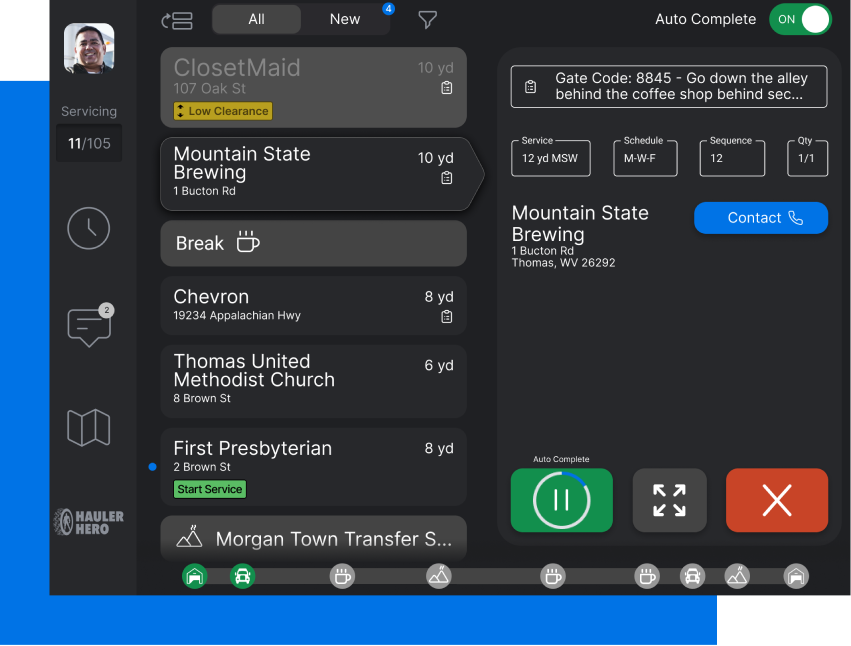The height and width of the screenshot is (646, 851).
Task: Open the filter funnel icon
Action: tap(427, 20)
